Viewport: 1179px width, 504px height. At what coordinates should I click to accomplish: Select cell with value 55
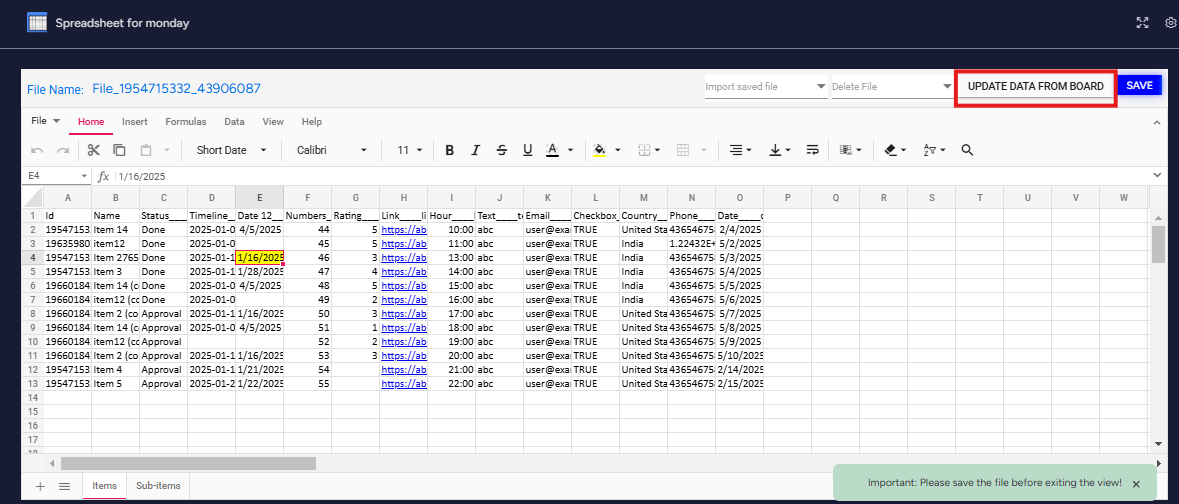click(x=308, y=384)
